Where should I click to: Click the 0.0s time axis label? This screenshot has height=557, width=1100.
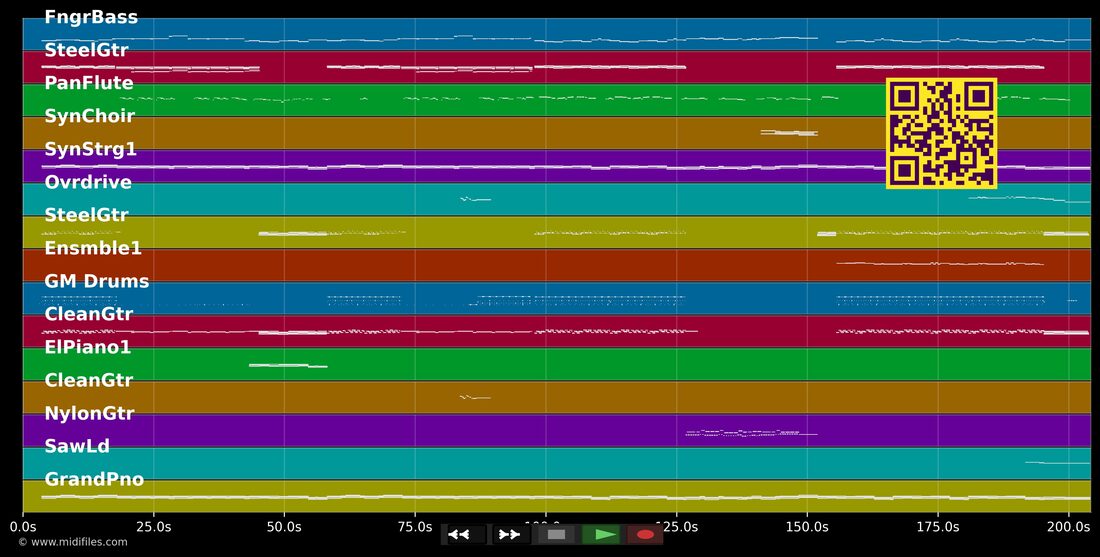(23, 525)
